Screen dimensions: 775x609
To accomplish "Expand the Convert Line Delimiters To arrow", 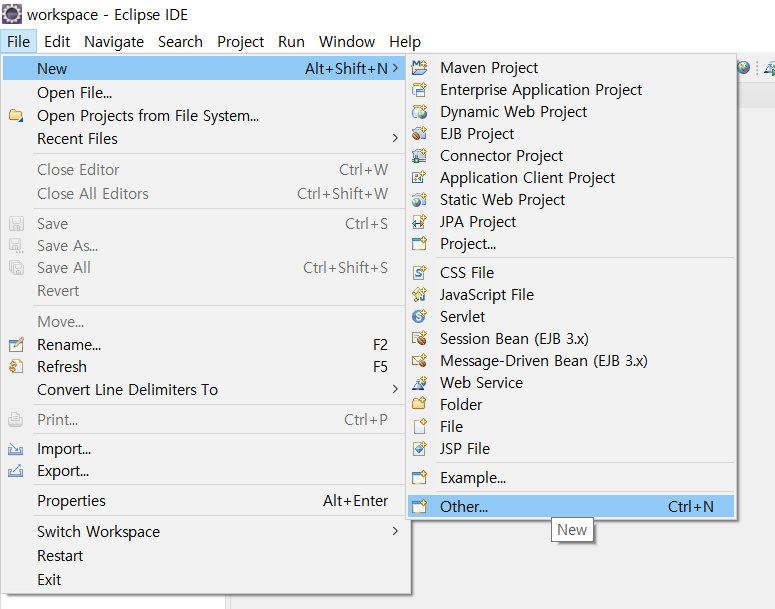I will [x=395, y=389].
